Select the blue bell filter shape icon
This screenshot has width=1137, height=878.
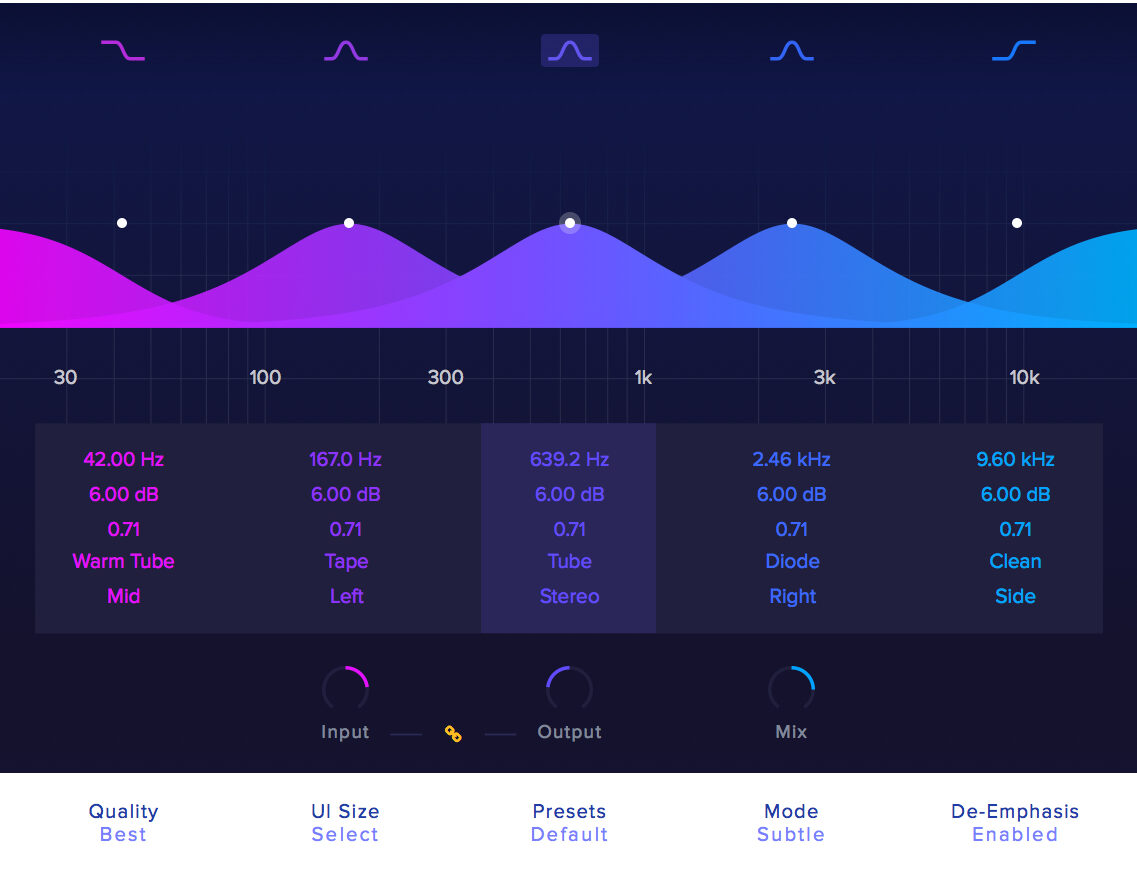coord(792,50)
